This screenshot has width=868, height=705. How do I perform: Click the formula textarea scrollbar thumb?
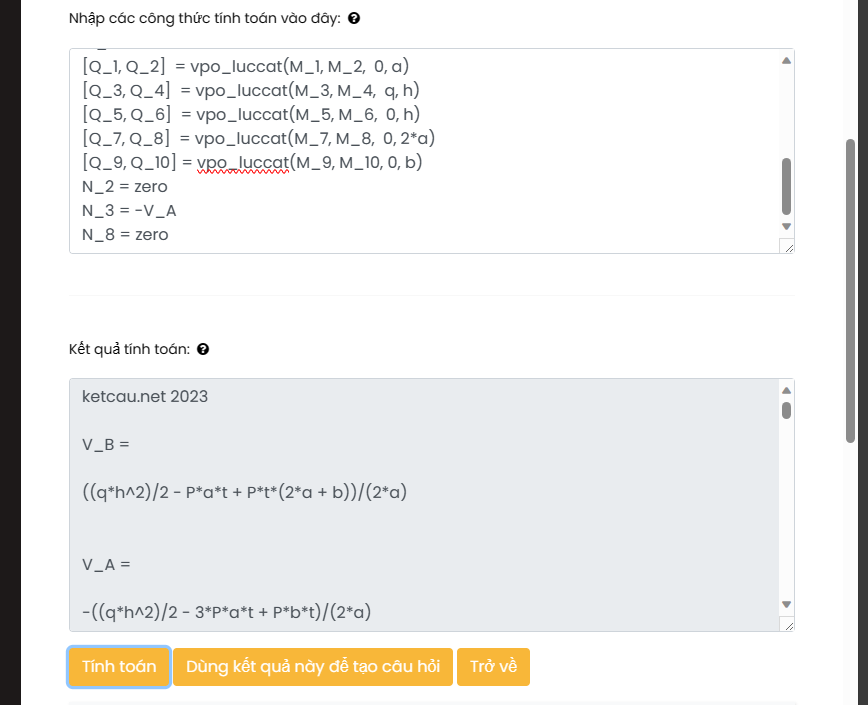[x=786, y=186]
